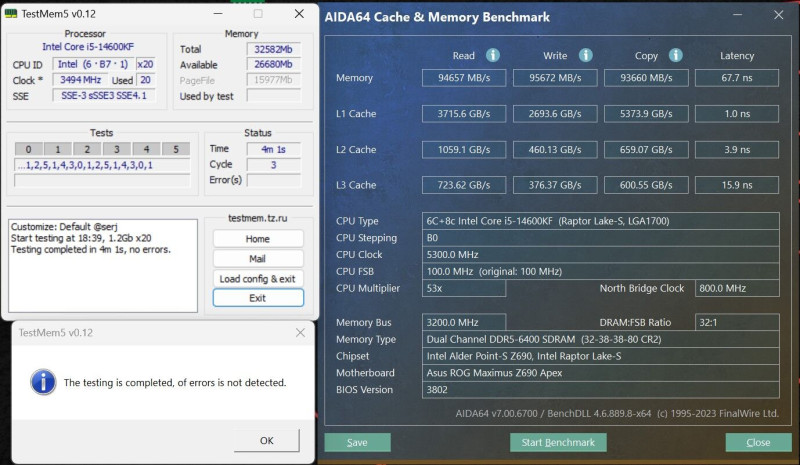Screen dimensions: 800x465
Task: Select test 2 box in TestMem5
Action: (x=87, y=149)
